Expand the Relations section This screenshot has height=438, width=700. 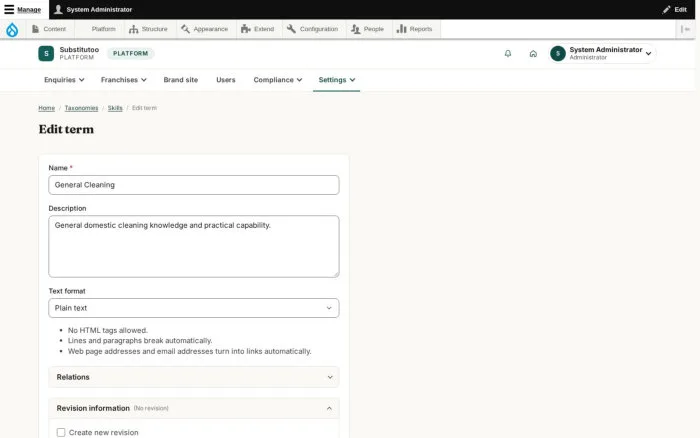(194, 377)
